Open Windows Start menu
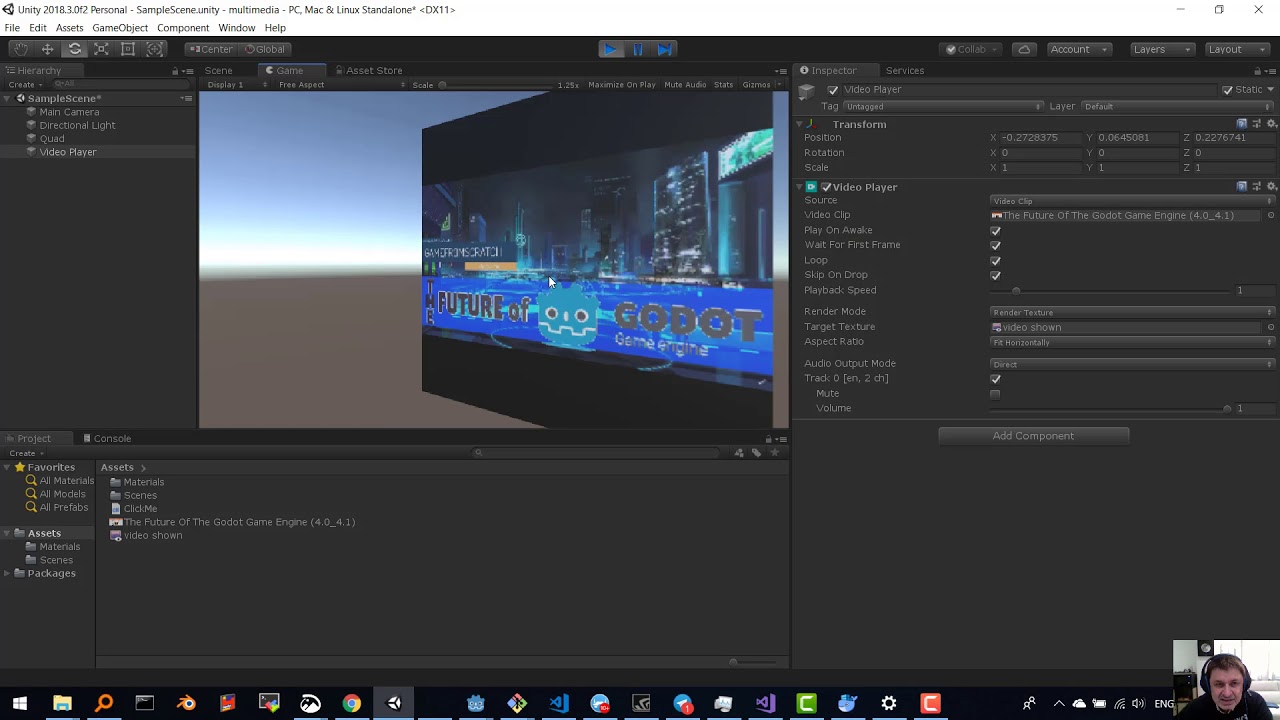Image resolution: width=1280 pixels, height=720 pixels. click(x=20, y=703)
